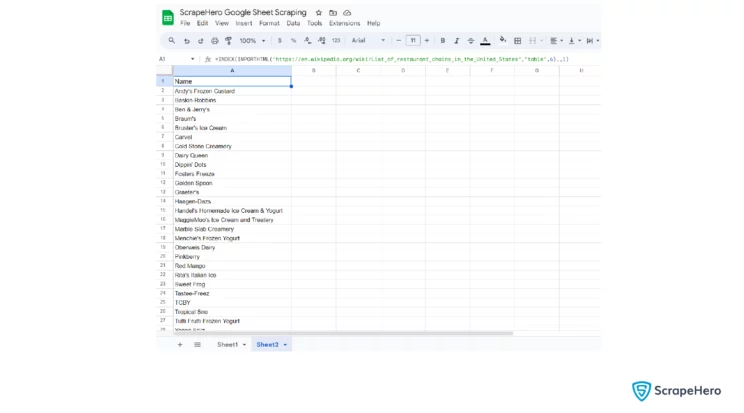Viewport: 744px width, 413px height.
Task: Open the Extensions menu
Action: click(x=344, y=23)
